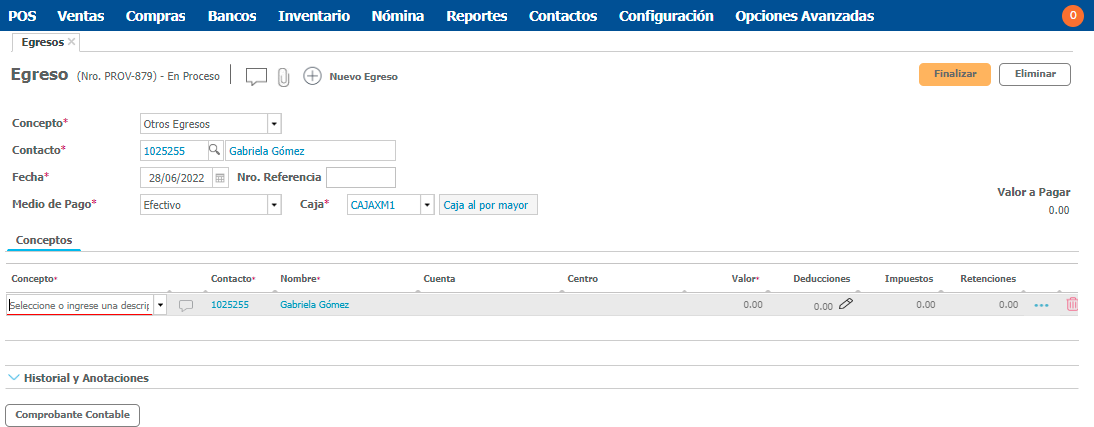Click the red trash icon in concept row
Viewport: 1094px width, 427px height.
1072,305
